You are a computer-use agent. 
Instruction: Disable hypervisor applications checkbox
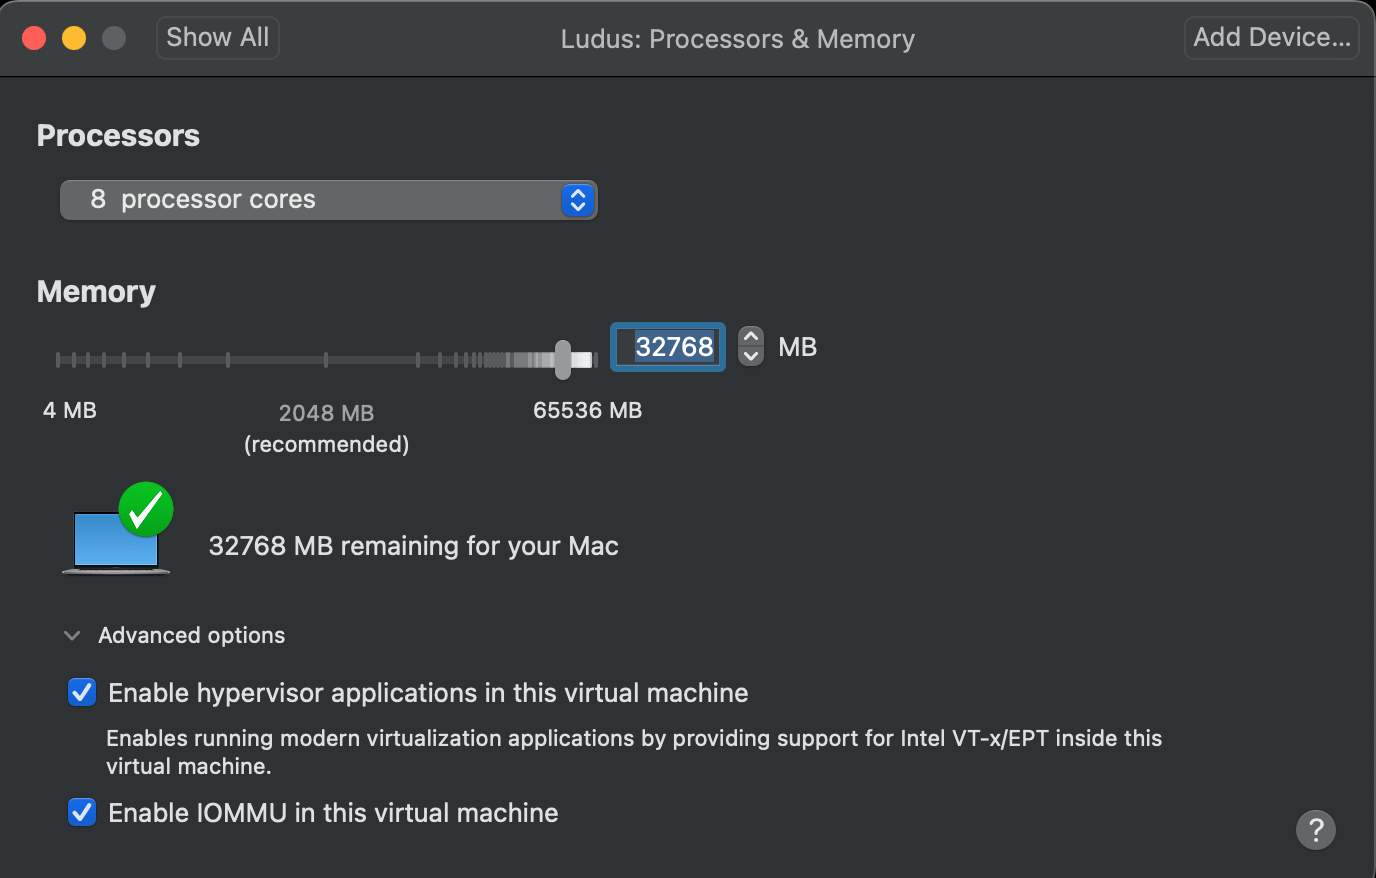[82, 693]
